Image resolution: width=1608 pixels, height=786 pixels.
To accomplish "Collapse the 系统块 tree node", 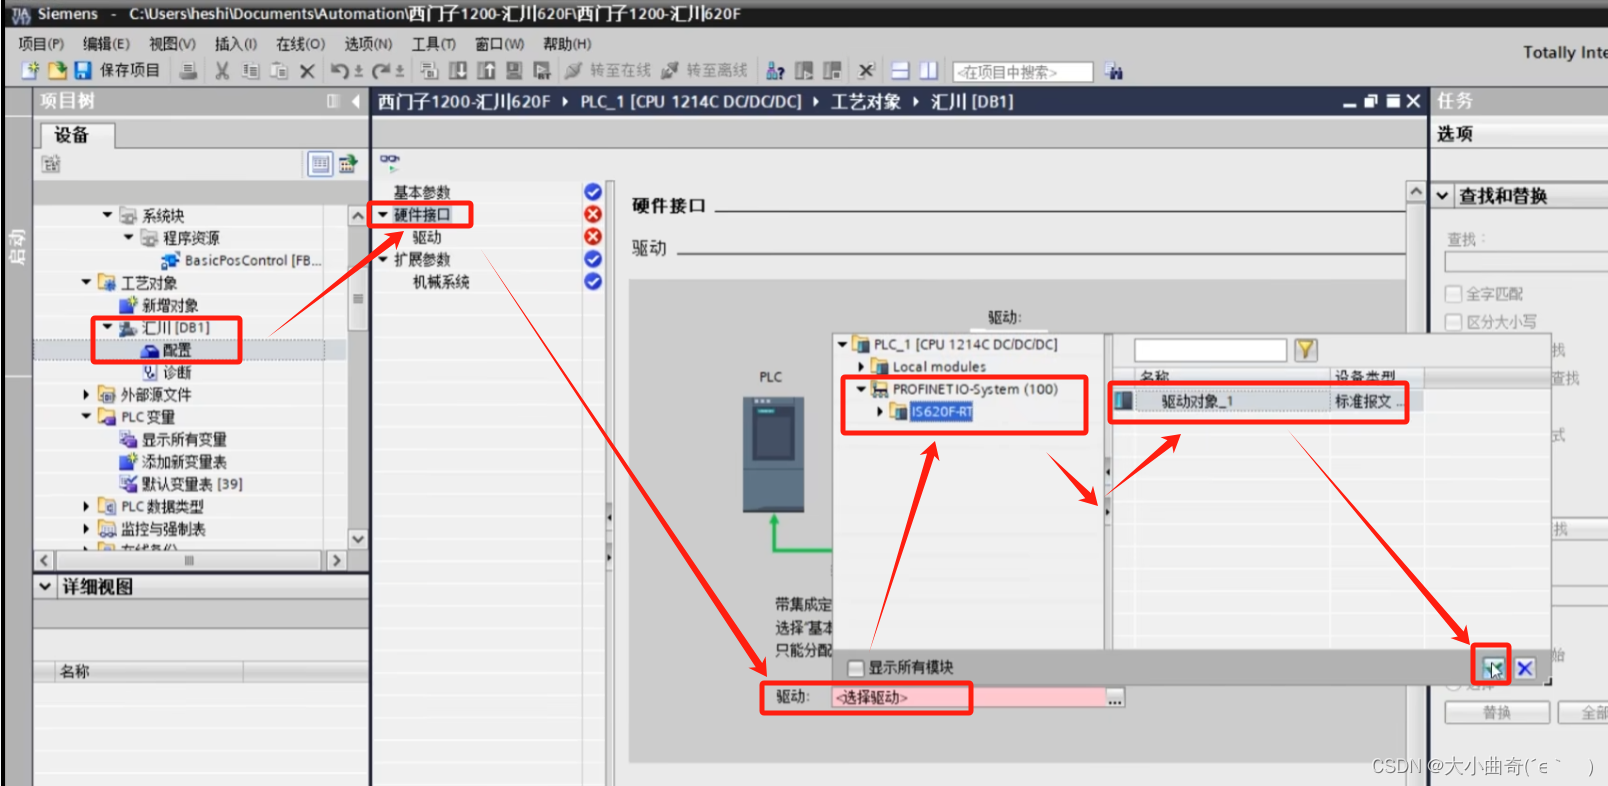I will [x=107, y=215].
